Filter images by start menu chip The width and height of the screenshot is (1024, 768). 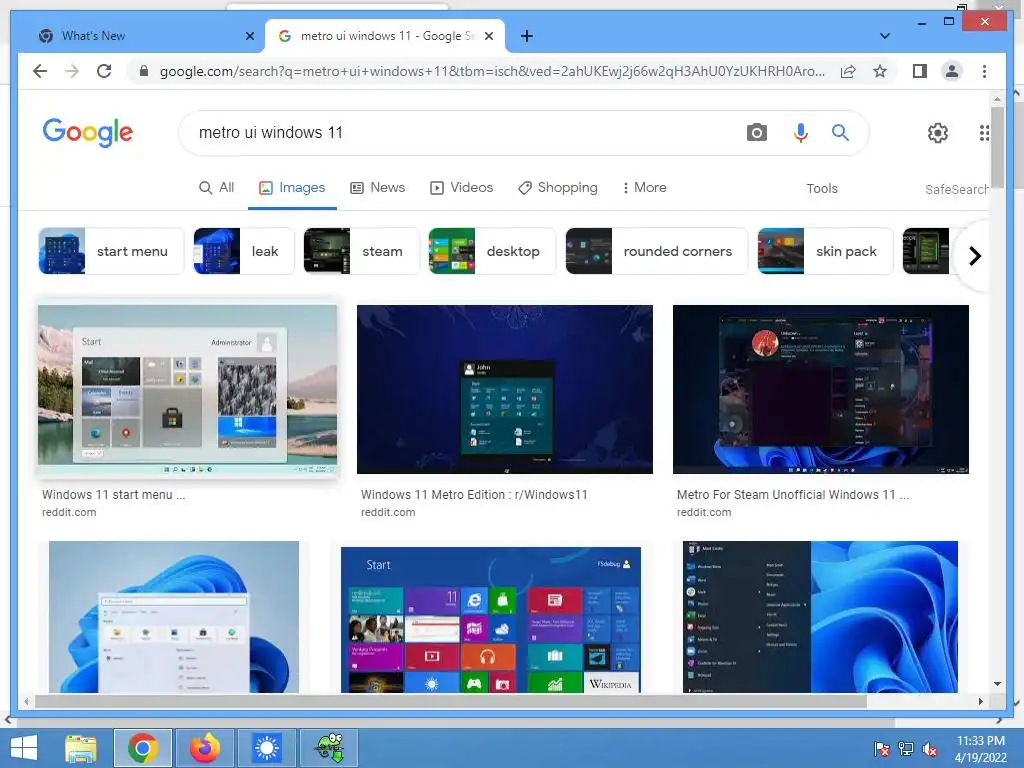[x=111, y=251]
